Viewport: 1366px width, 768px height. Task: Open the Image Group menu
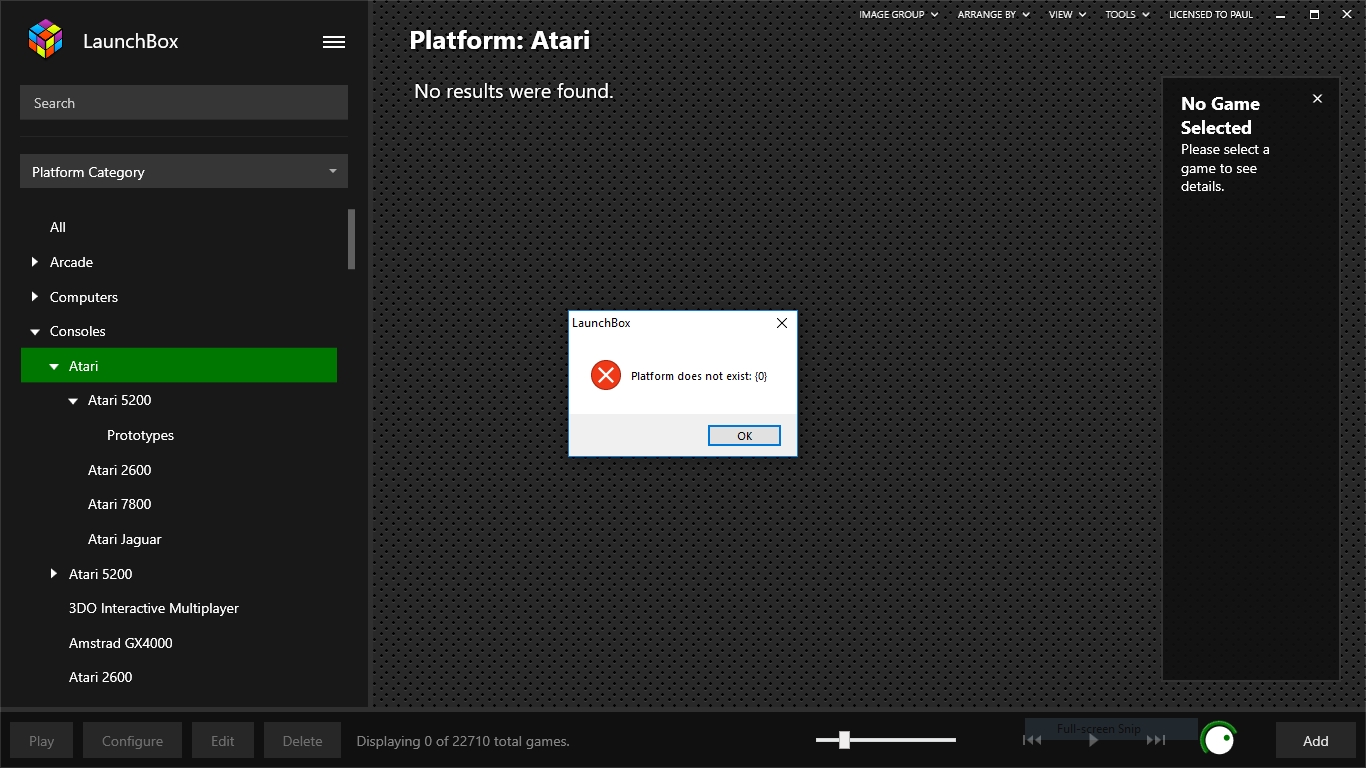(898, 15)
